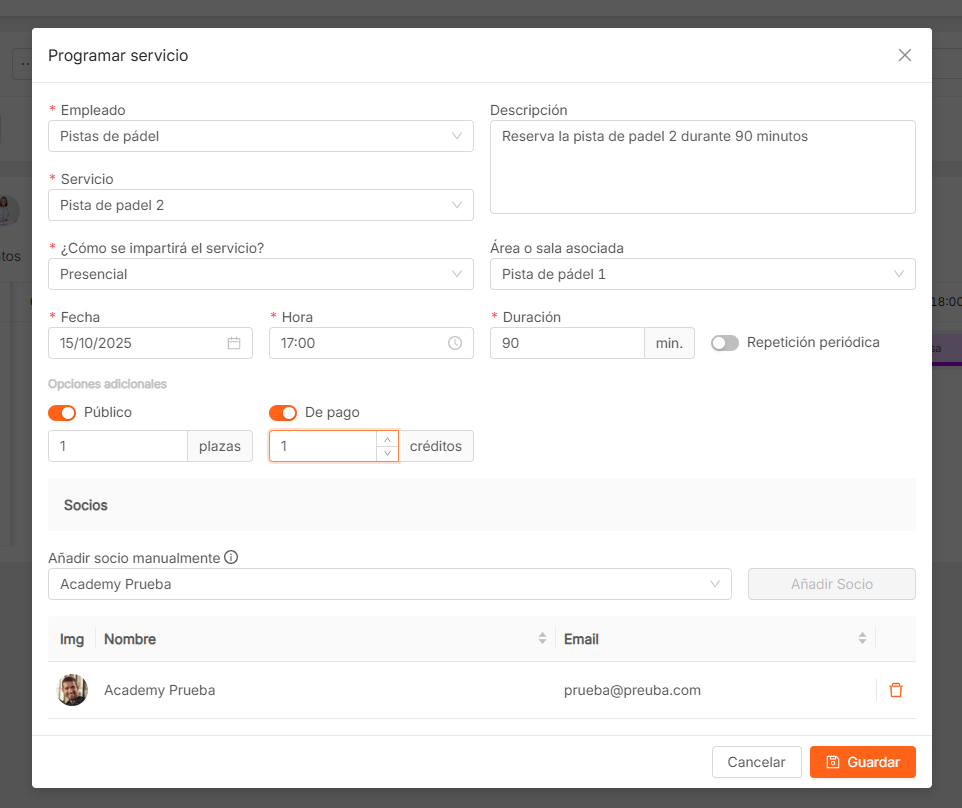Click the Cancelar button
962x808 pixels.
click(x=756, y=762)
